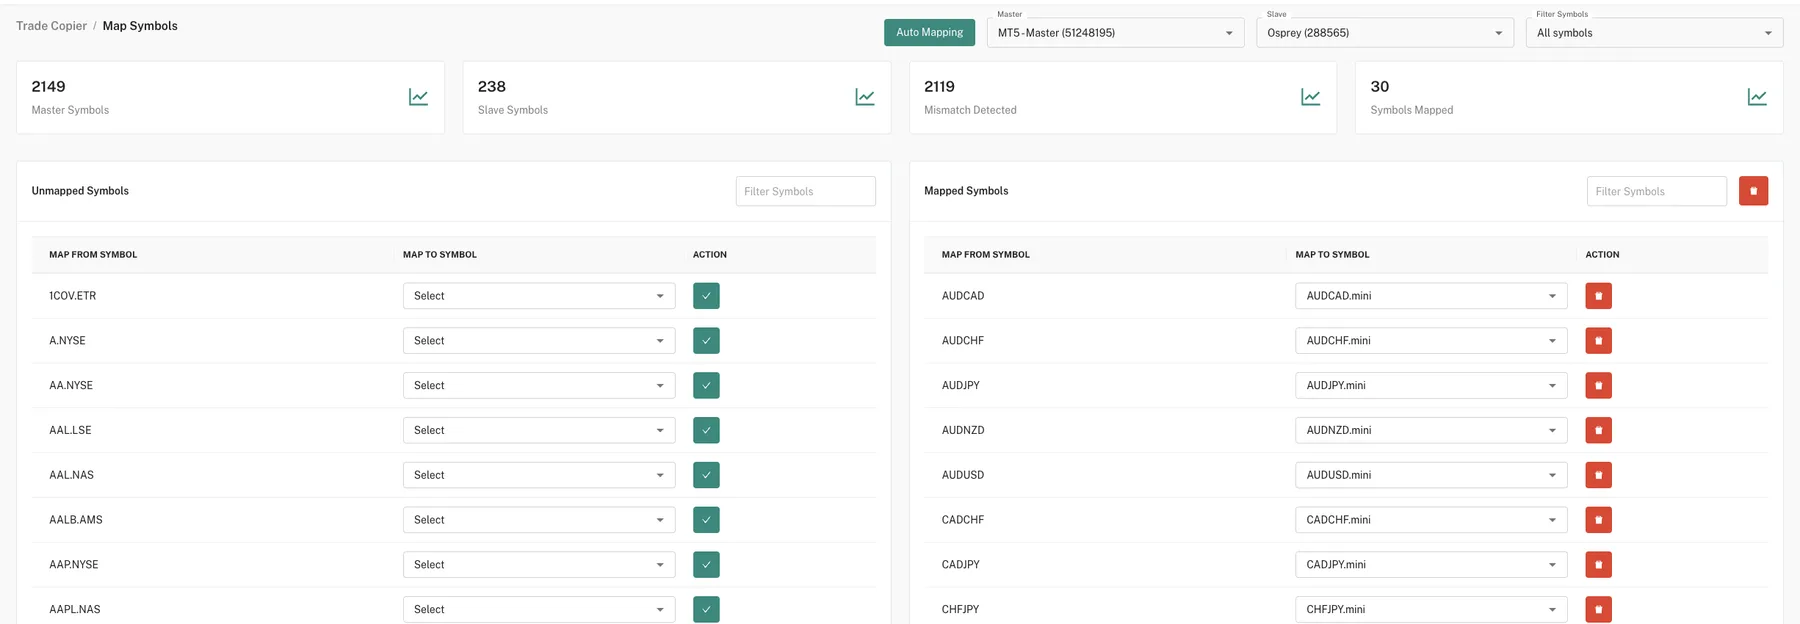Delete the AUDUSD mapping
This screenshot has width=1800, height=624.
pos(1598,475)
